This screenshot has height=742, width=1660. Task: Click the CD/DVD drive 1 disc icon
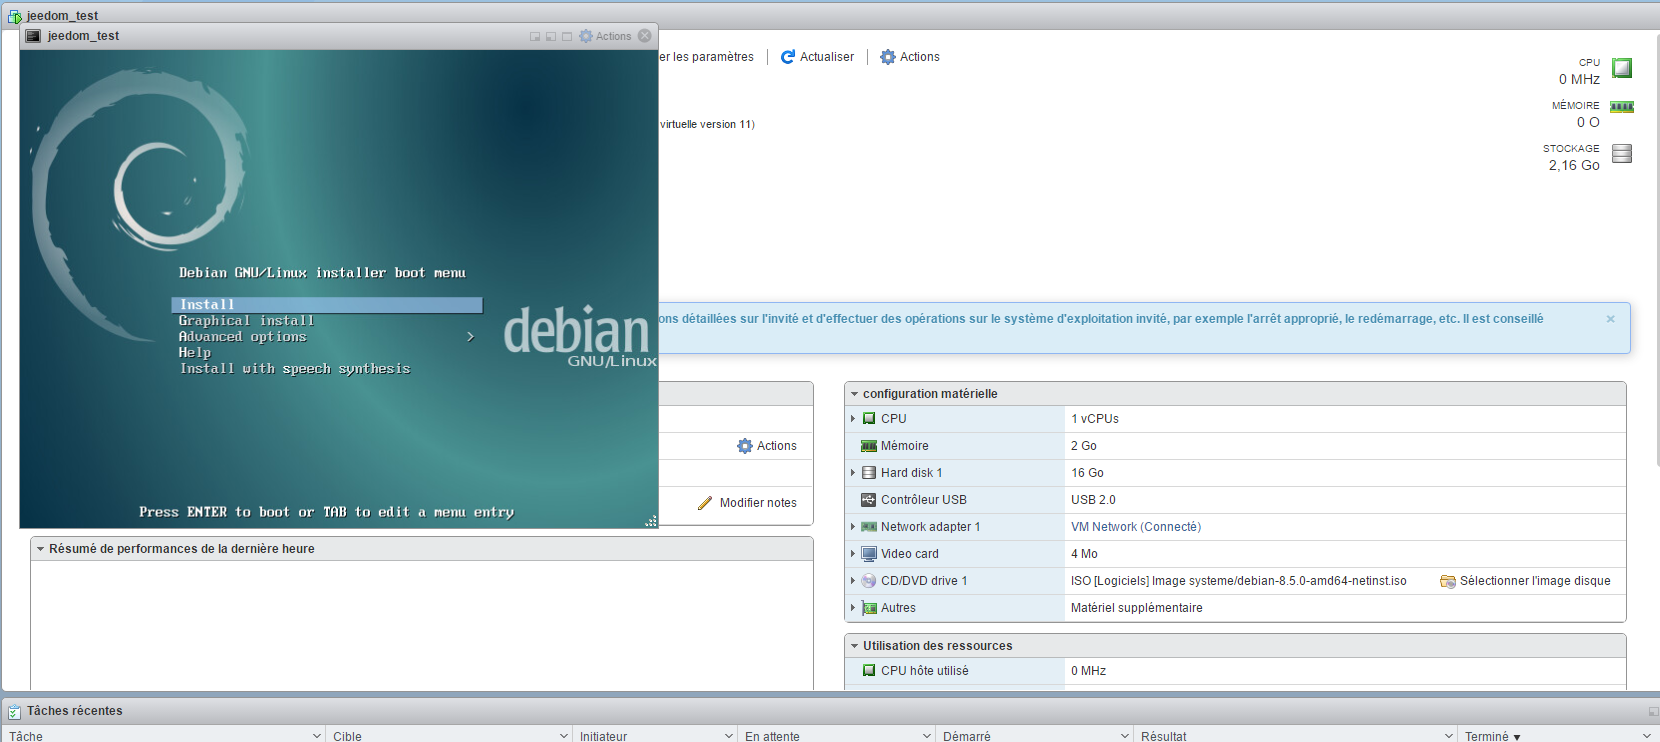[869, 581]
